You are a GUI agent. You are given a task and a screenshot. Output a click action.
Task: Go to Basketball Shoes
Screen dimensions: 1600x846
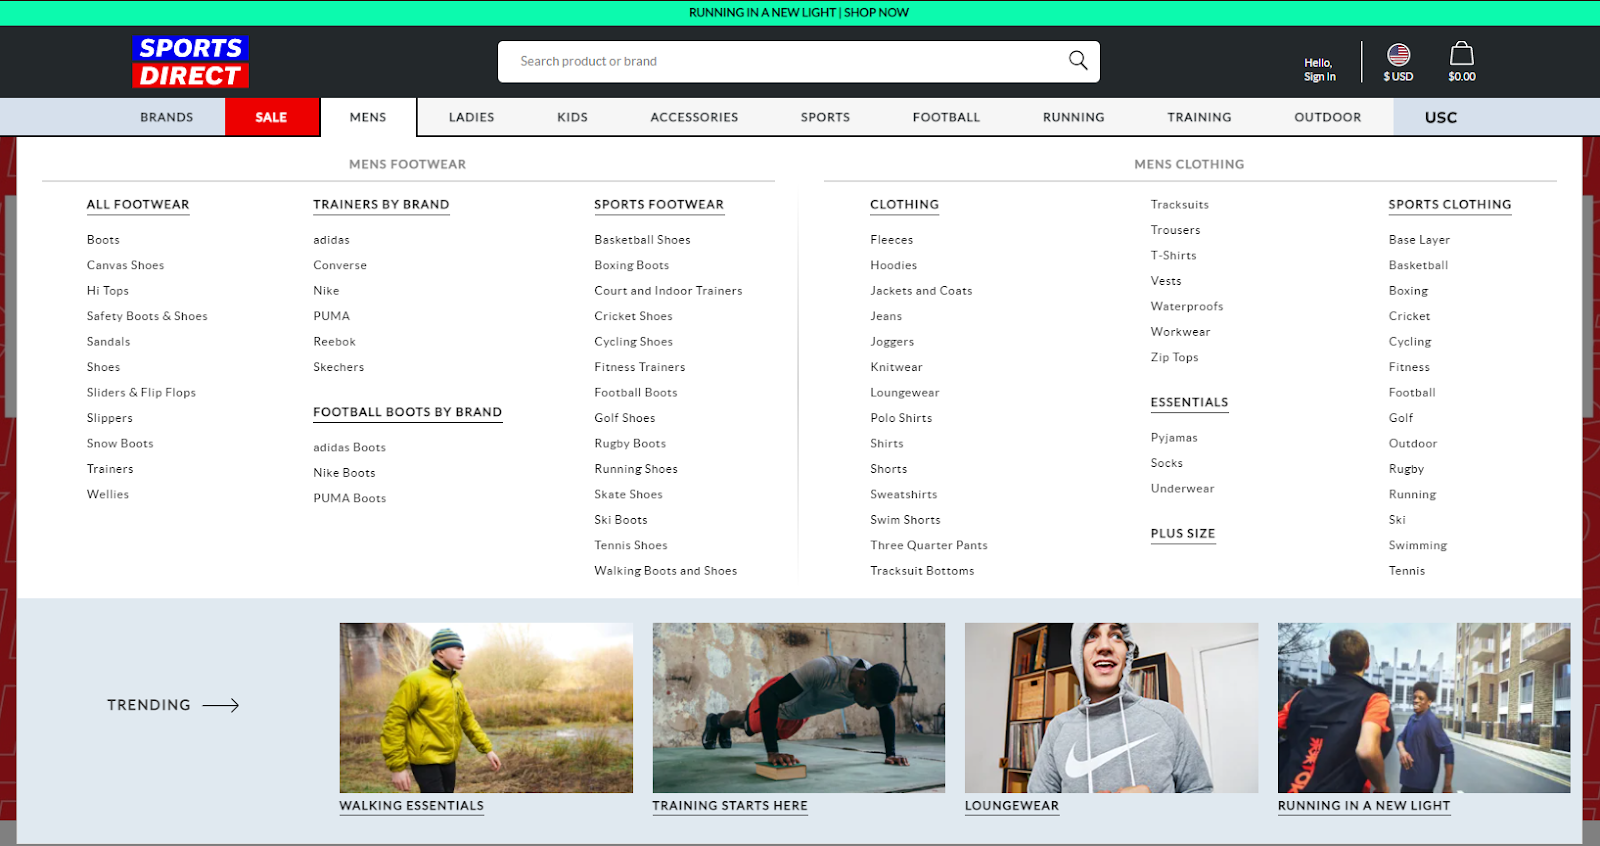tap(642, 240)
